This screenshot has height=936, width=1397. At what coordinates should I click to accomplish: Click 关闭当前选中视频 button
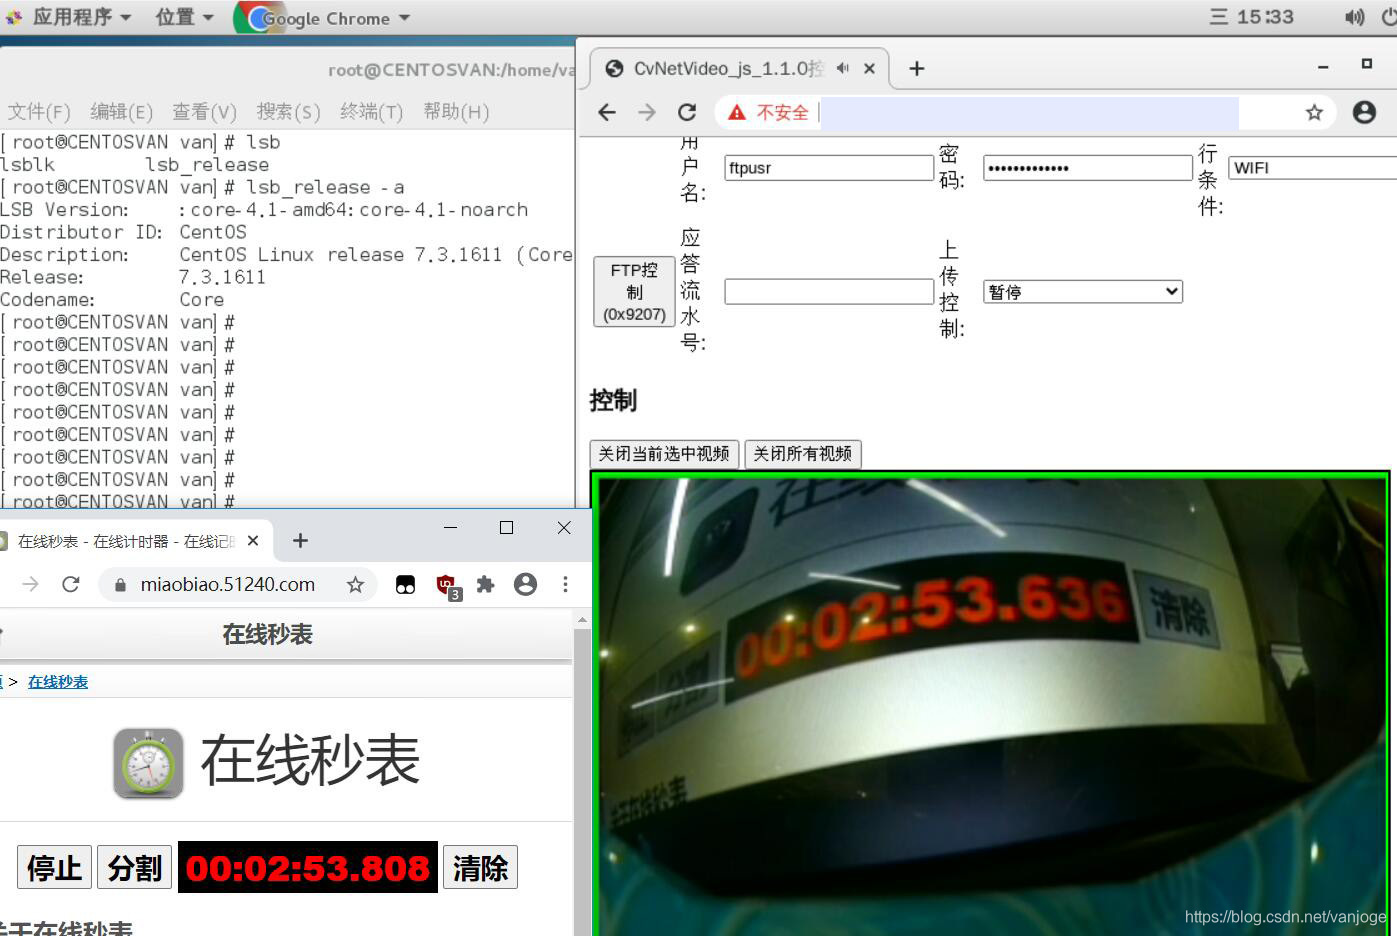click(x=664, y=454)
